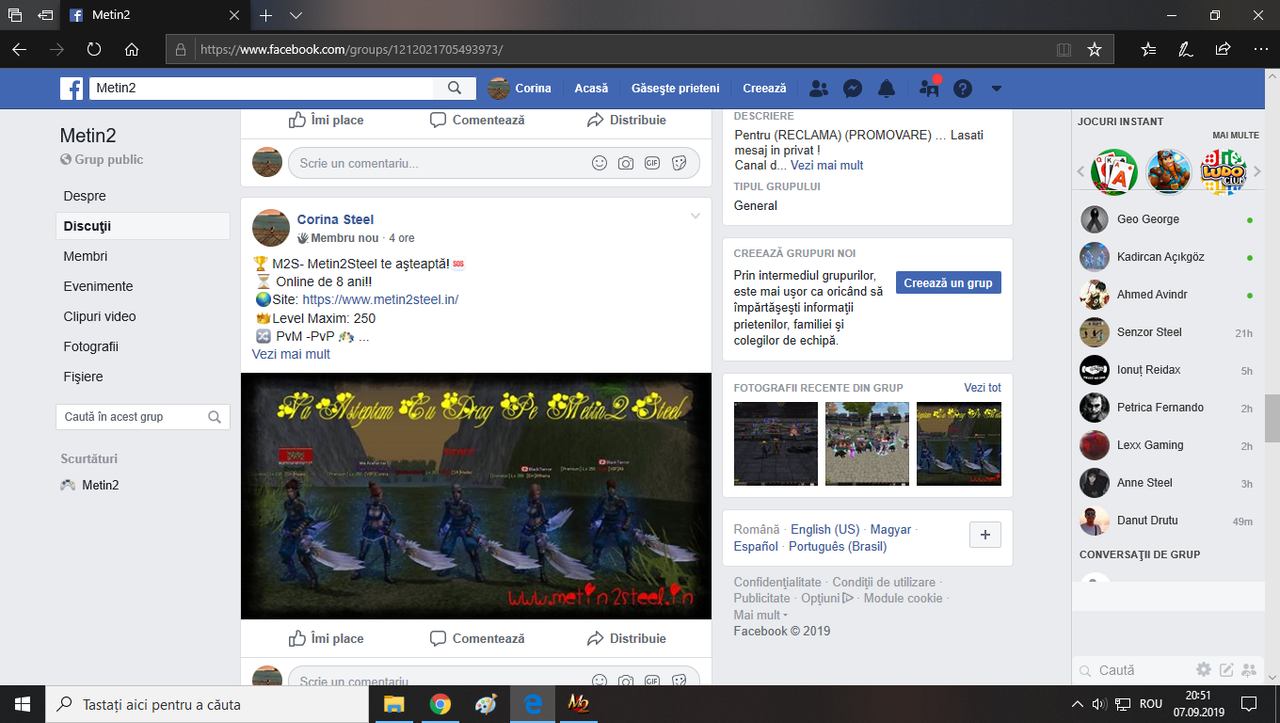Screen dimensions: 1280x723
Task: Add page to favorites with star icon
Action: (1094, 49)
